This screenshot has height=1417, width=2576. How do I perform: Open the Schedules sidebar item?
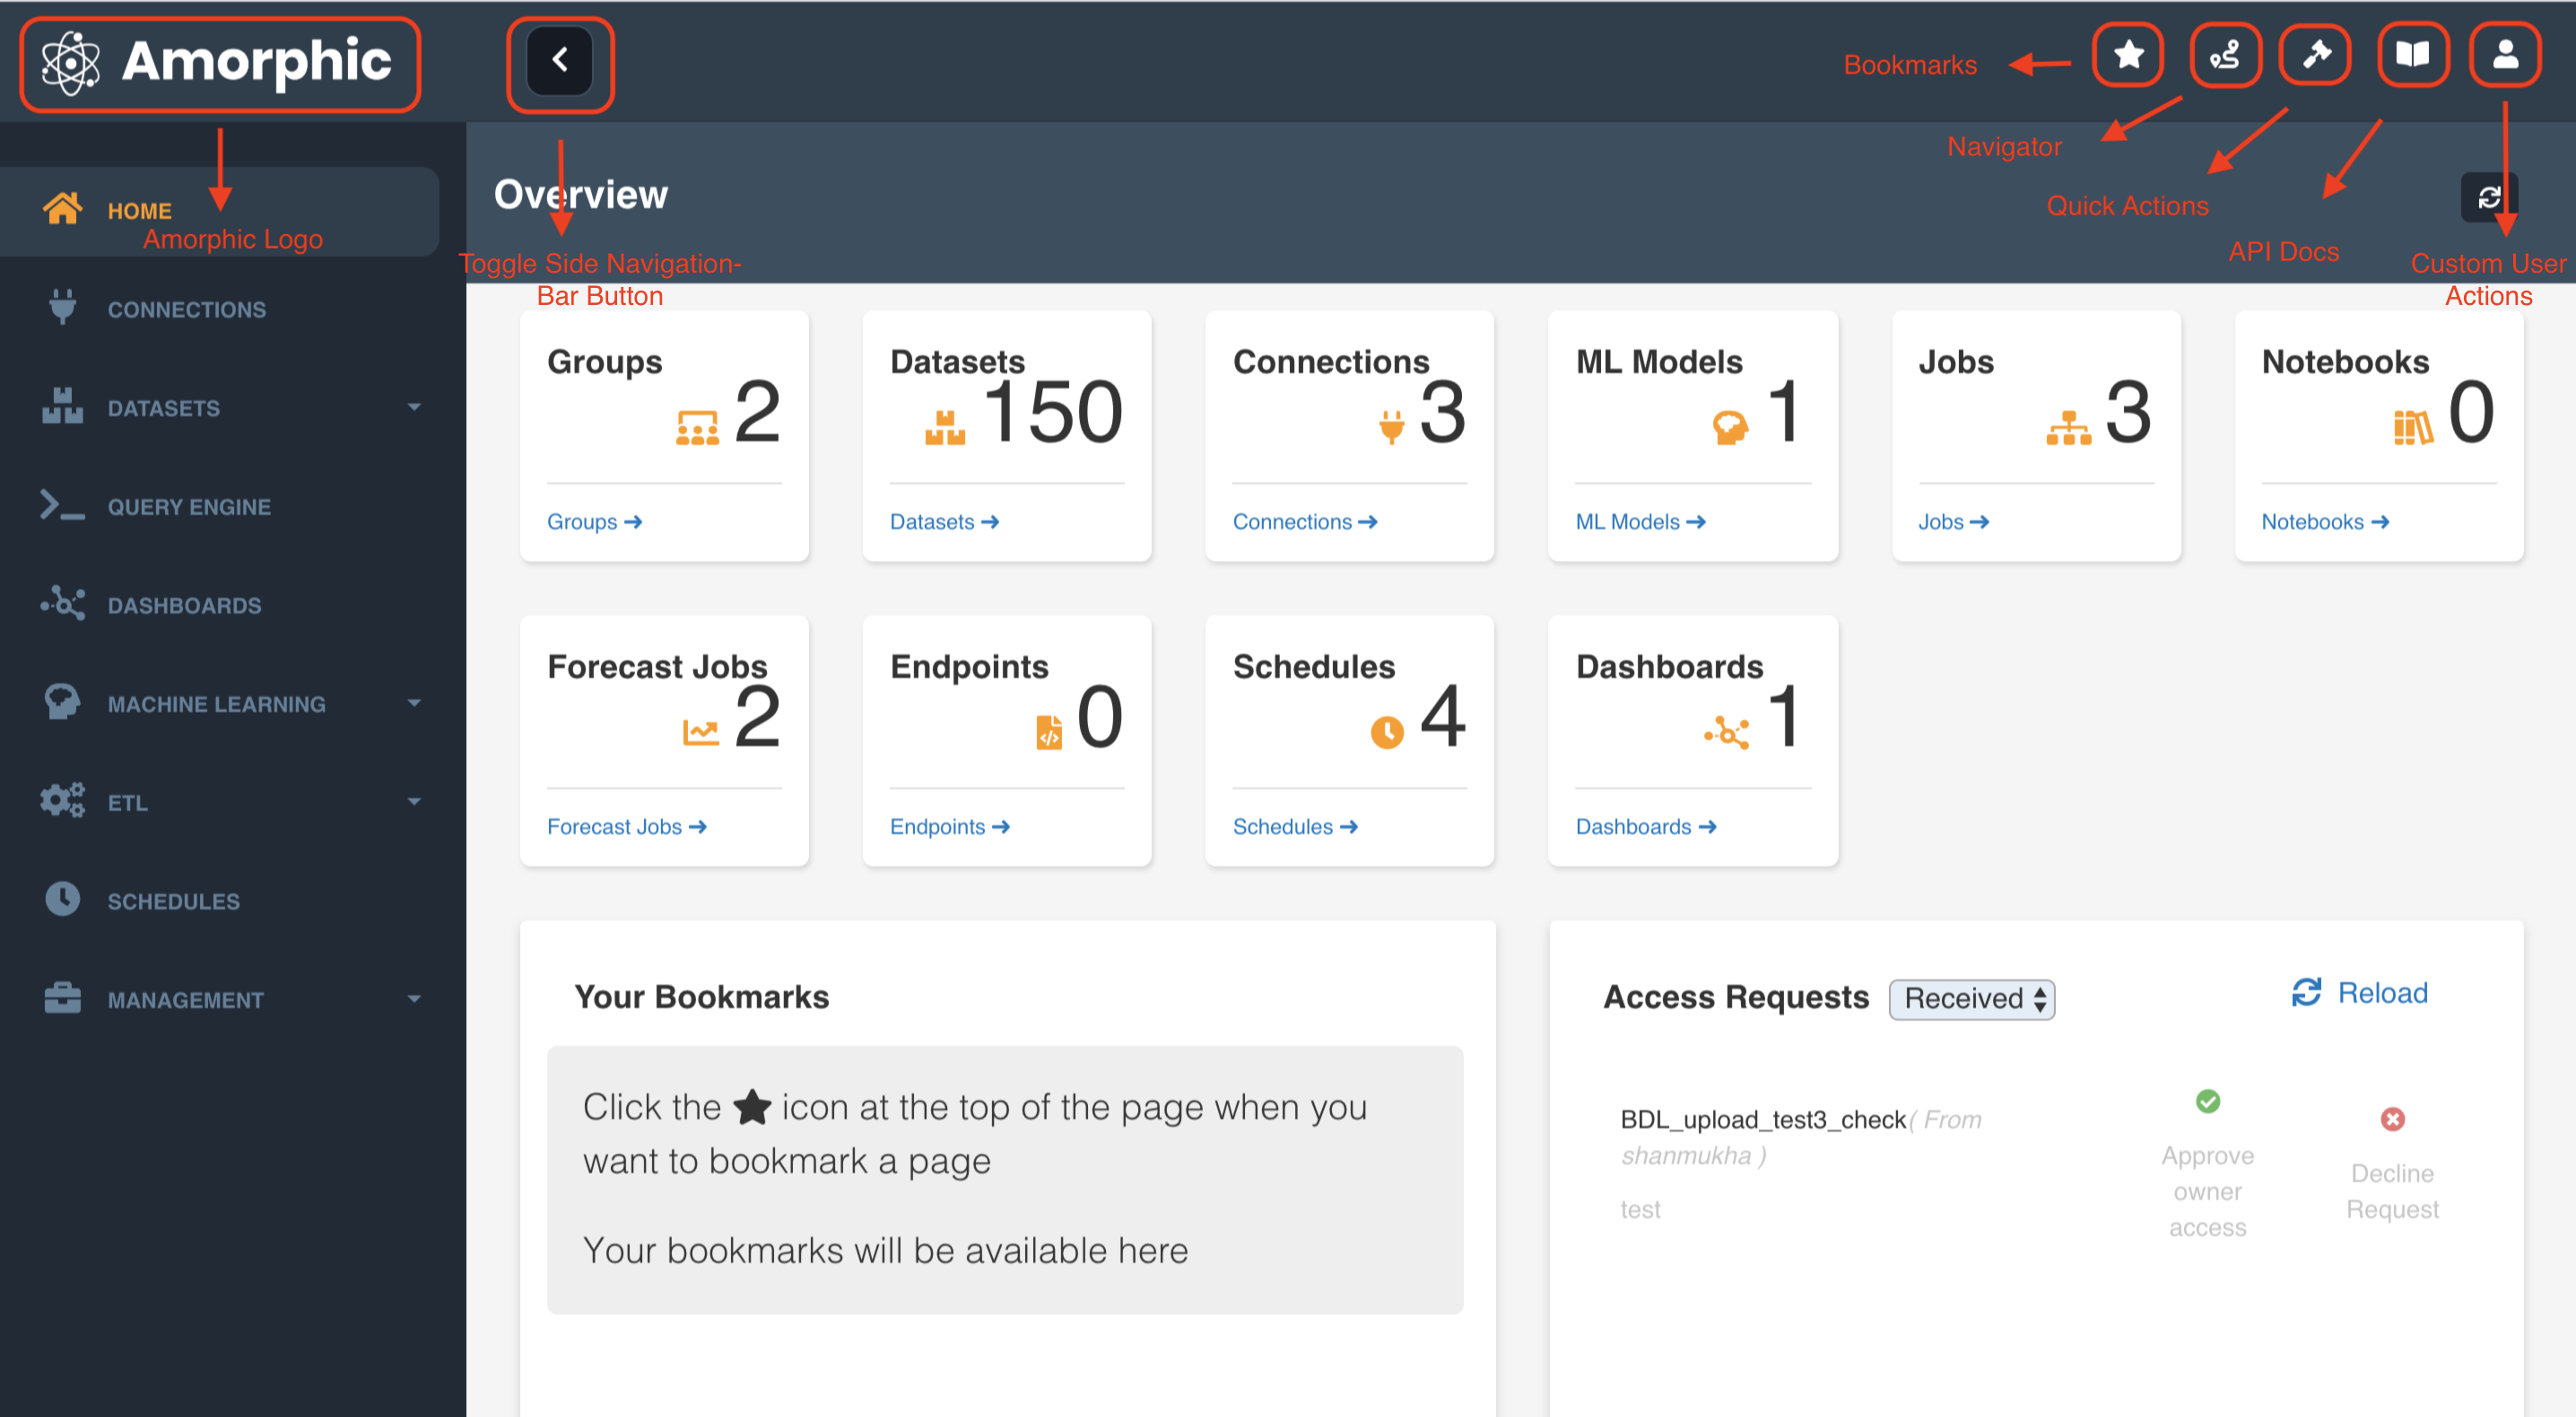173,901
